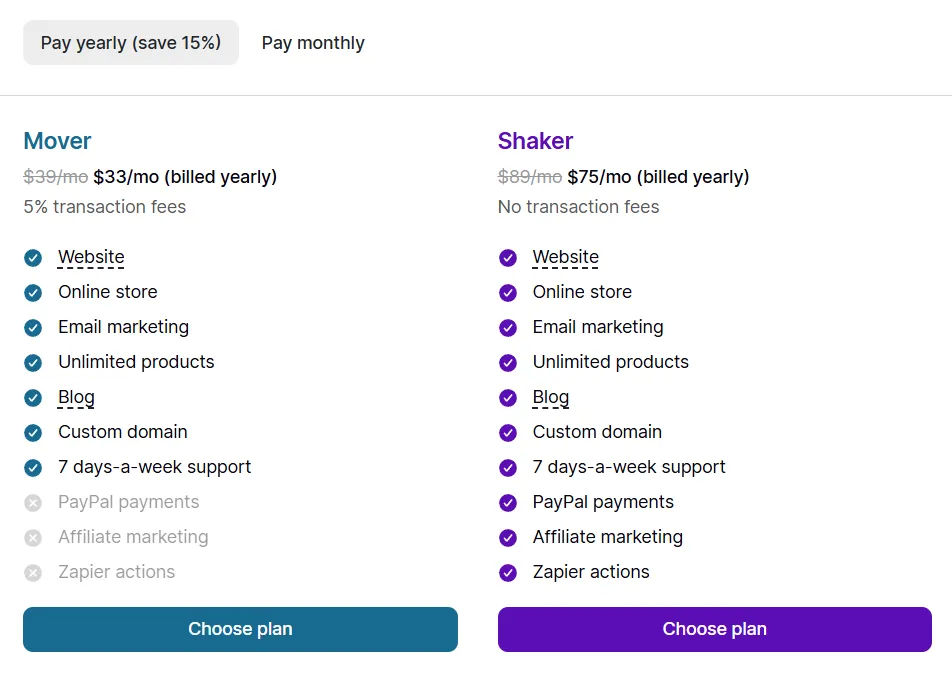Click the Blog link under Mover

(x=76, y=397)
